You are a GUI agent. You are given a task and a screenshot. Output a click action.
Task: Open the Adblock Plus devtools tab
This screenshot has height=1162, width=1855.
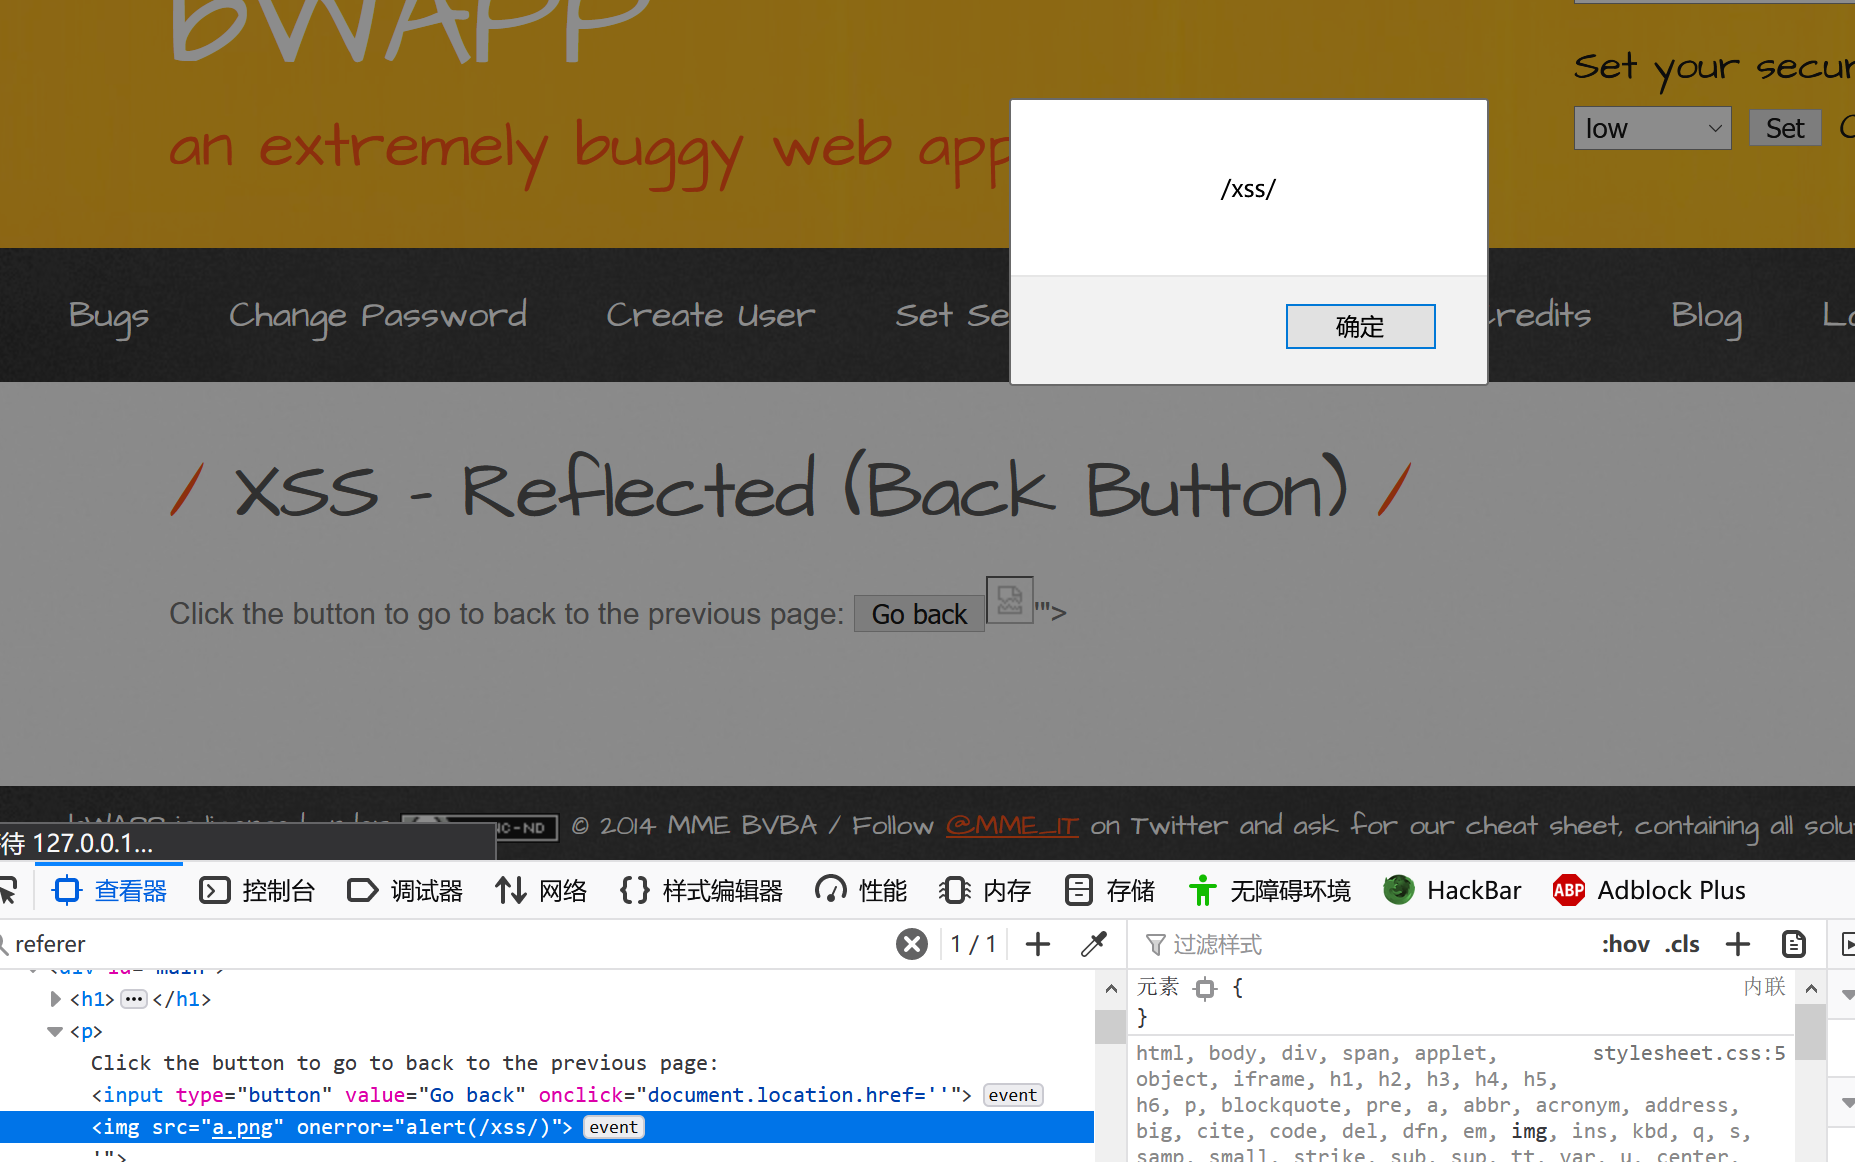[x=1649, y=890]
